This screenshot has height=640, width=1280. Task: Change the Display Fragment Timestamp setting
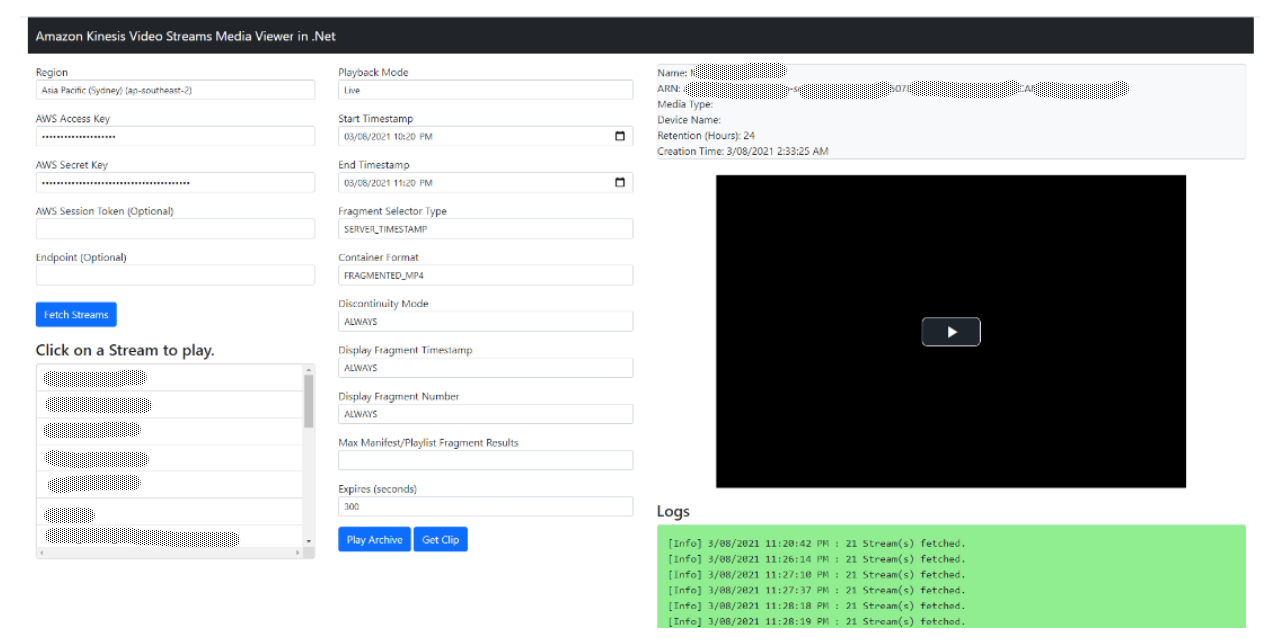point(485,367)
